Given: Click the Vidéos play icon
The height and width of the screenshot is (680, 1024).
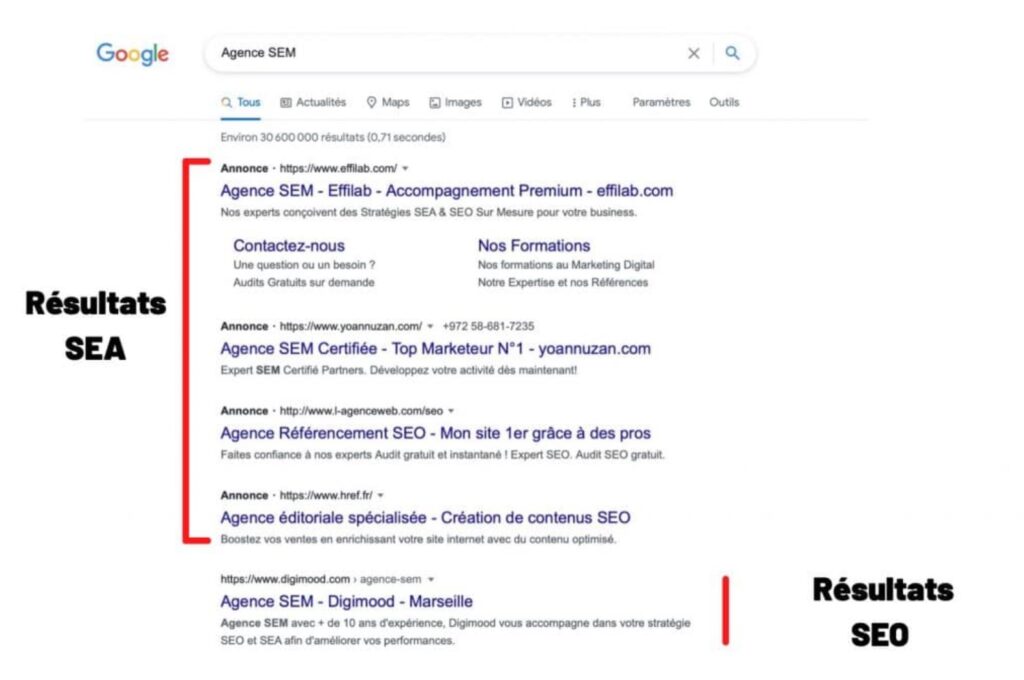Looking at the screenshot, I should [507, 103].
